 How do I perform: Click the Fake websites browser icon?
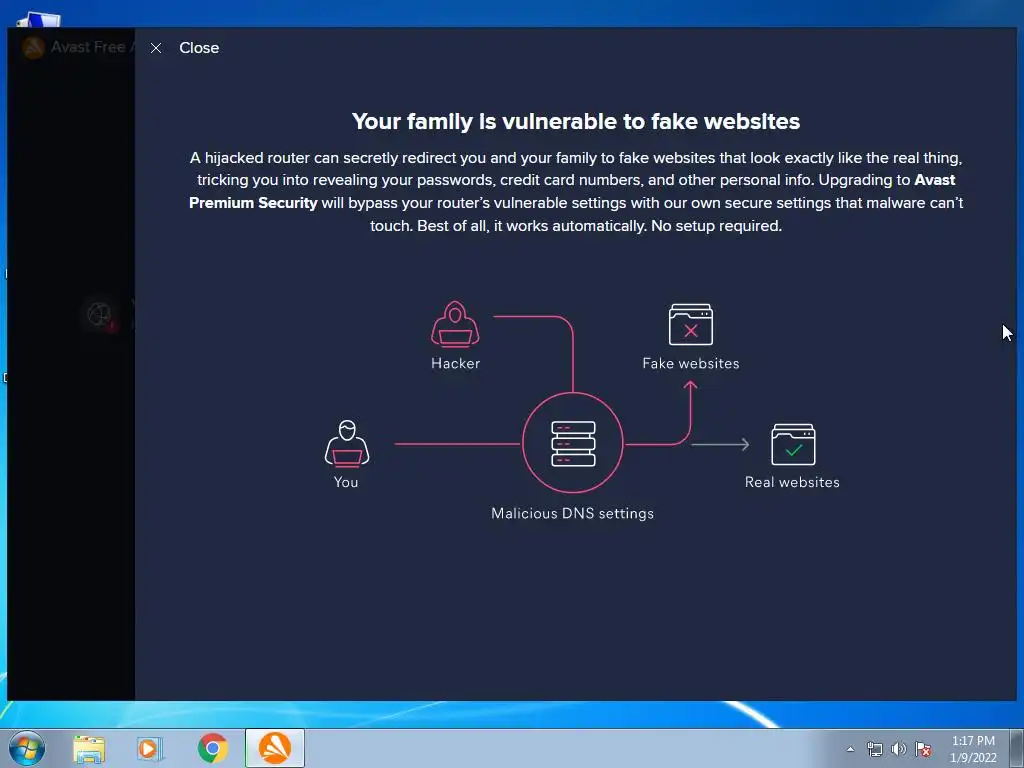(691, 325)
